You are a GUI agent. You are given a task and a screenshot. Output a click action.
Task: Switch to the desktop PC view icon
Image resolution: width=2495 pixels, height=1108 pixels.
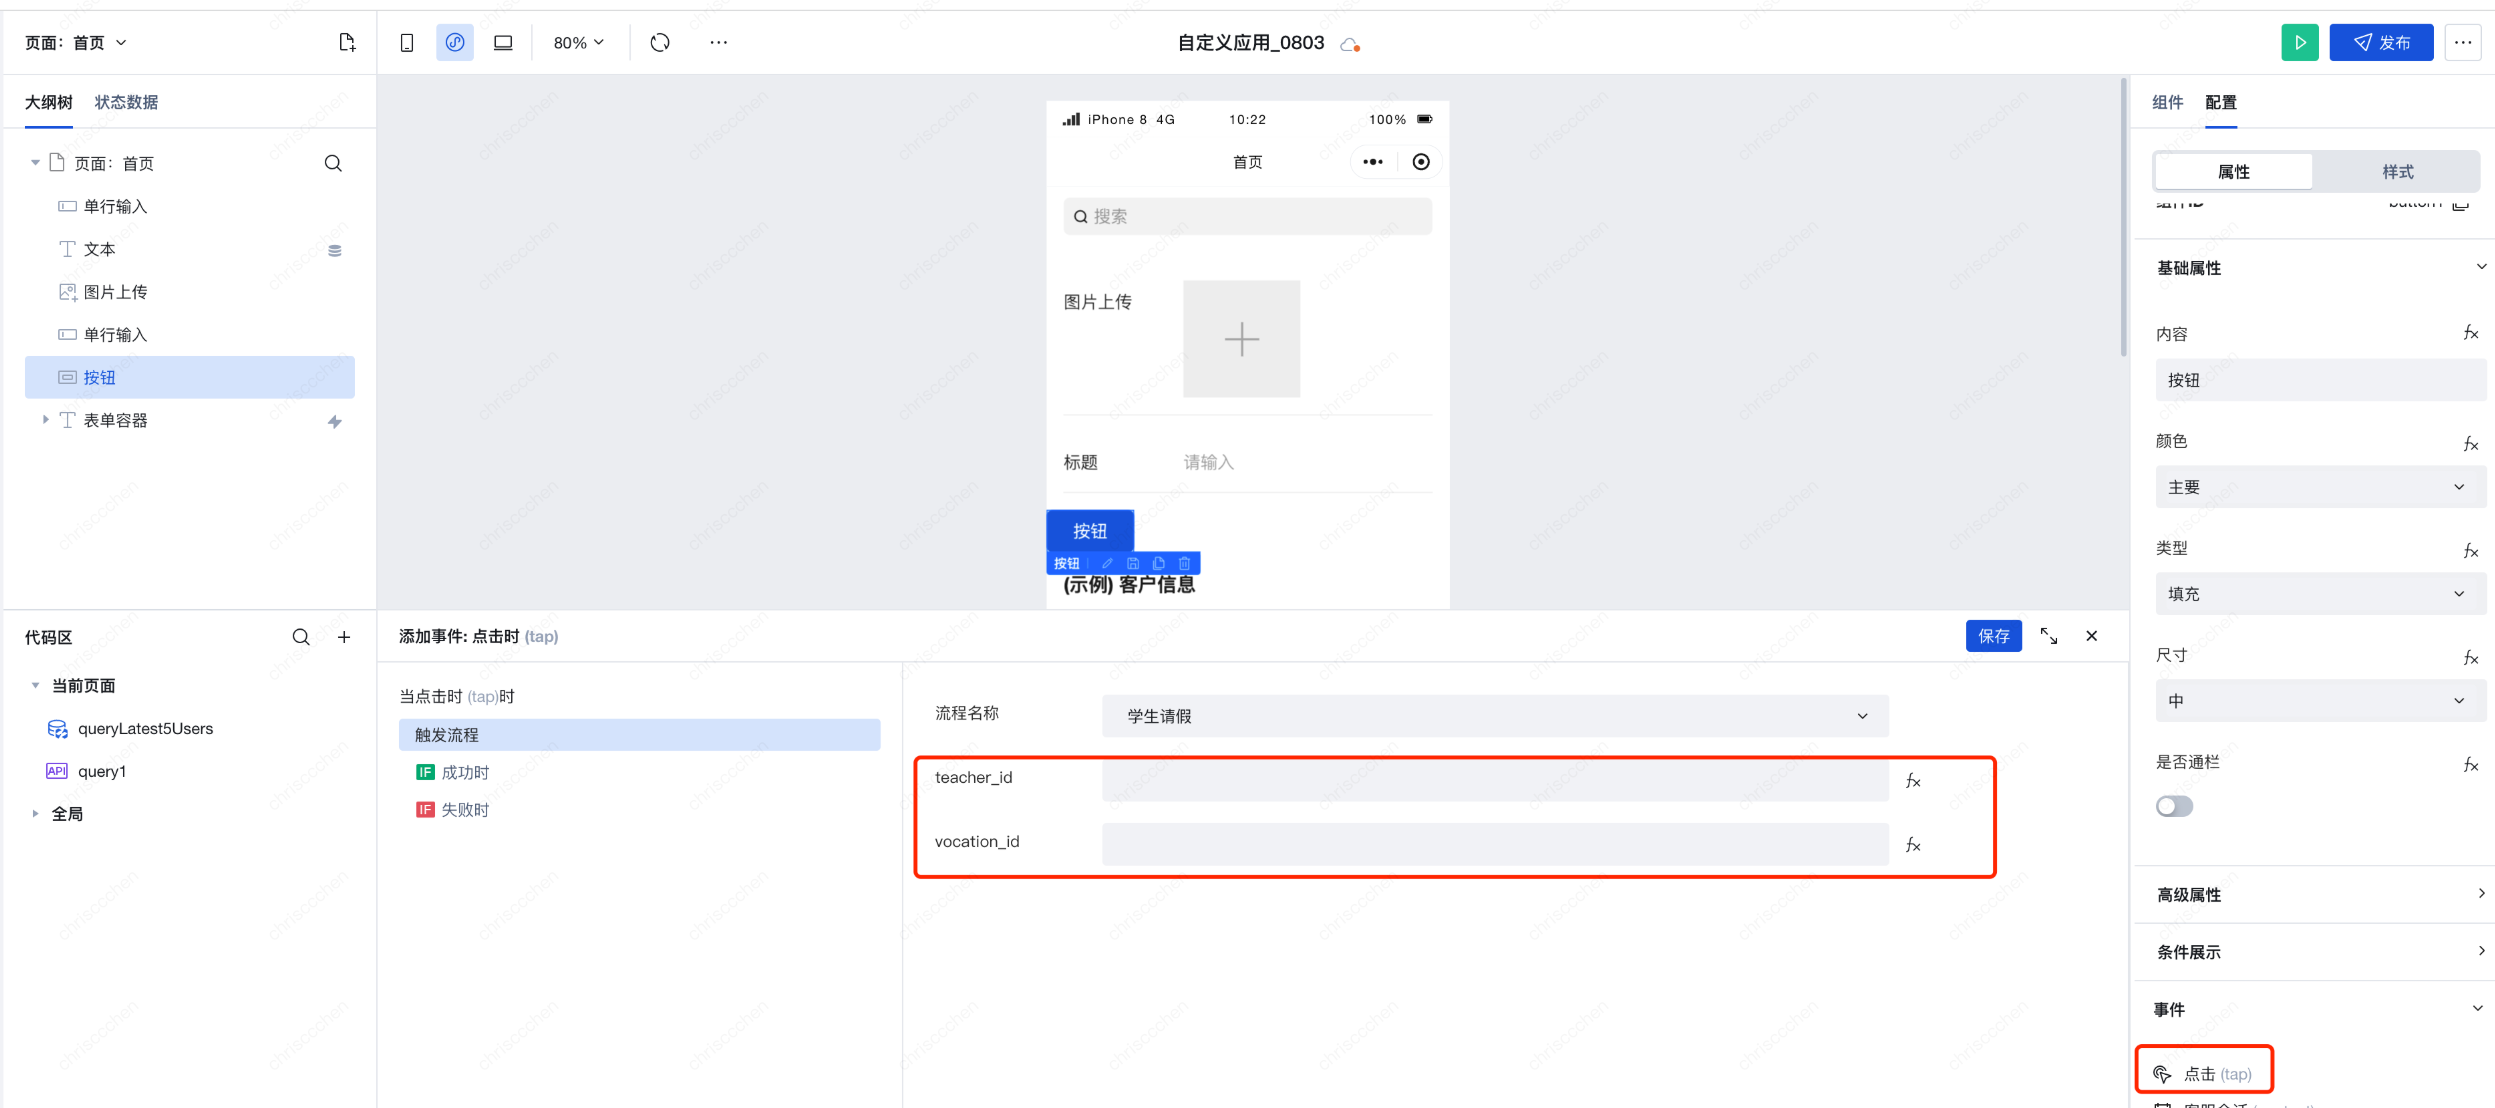pos(503,42)
